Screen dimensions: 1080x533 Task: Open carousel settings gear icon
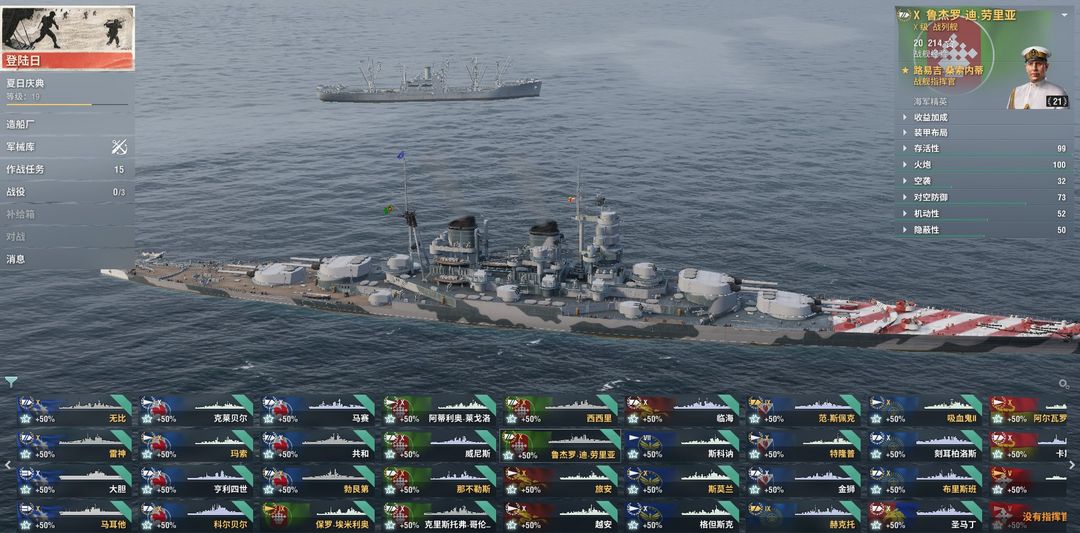(x=1064, y=384)
